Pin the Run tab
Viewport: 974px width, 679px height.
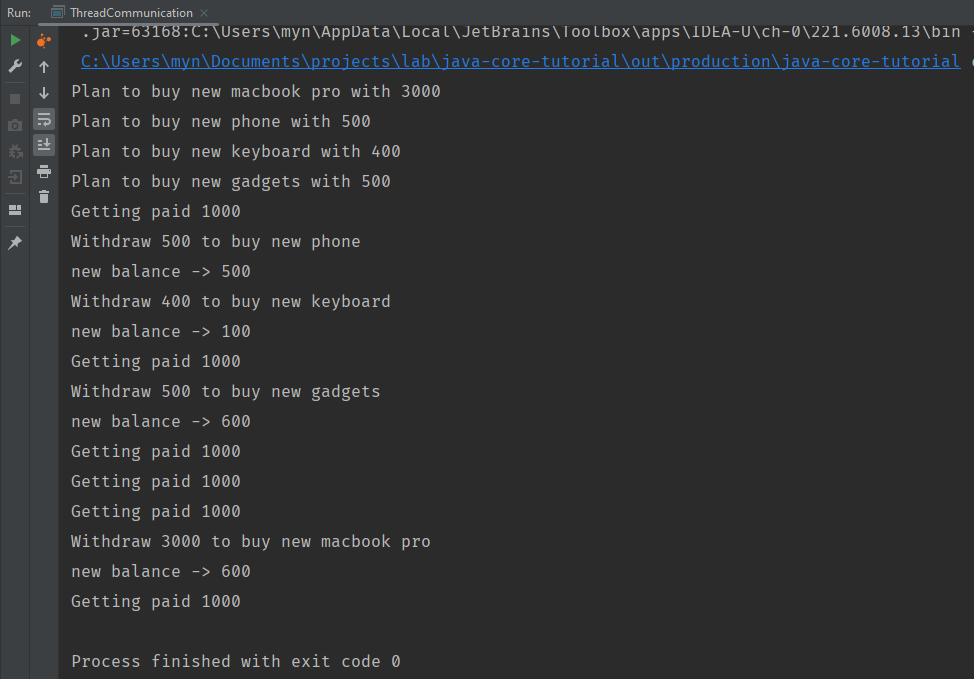(15, 242)
